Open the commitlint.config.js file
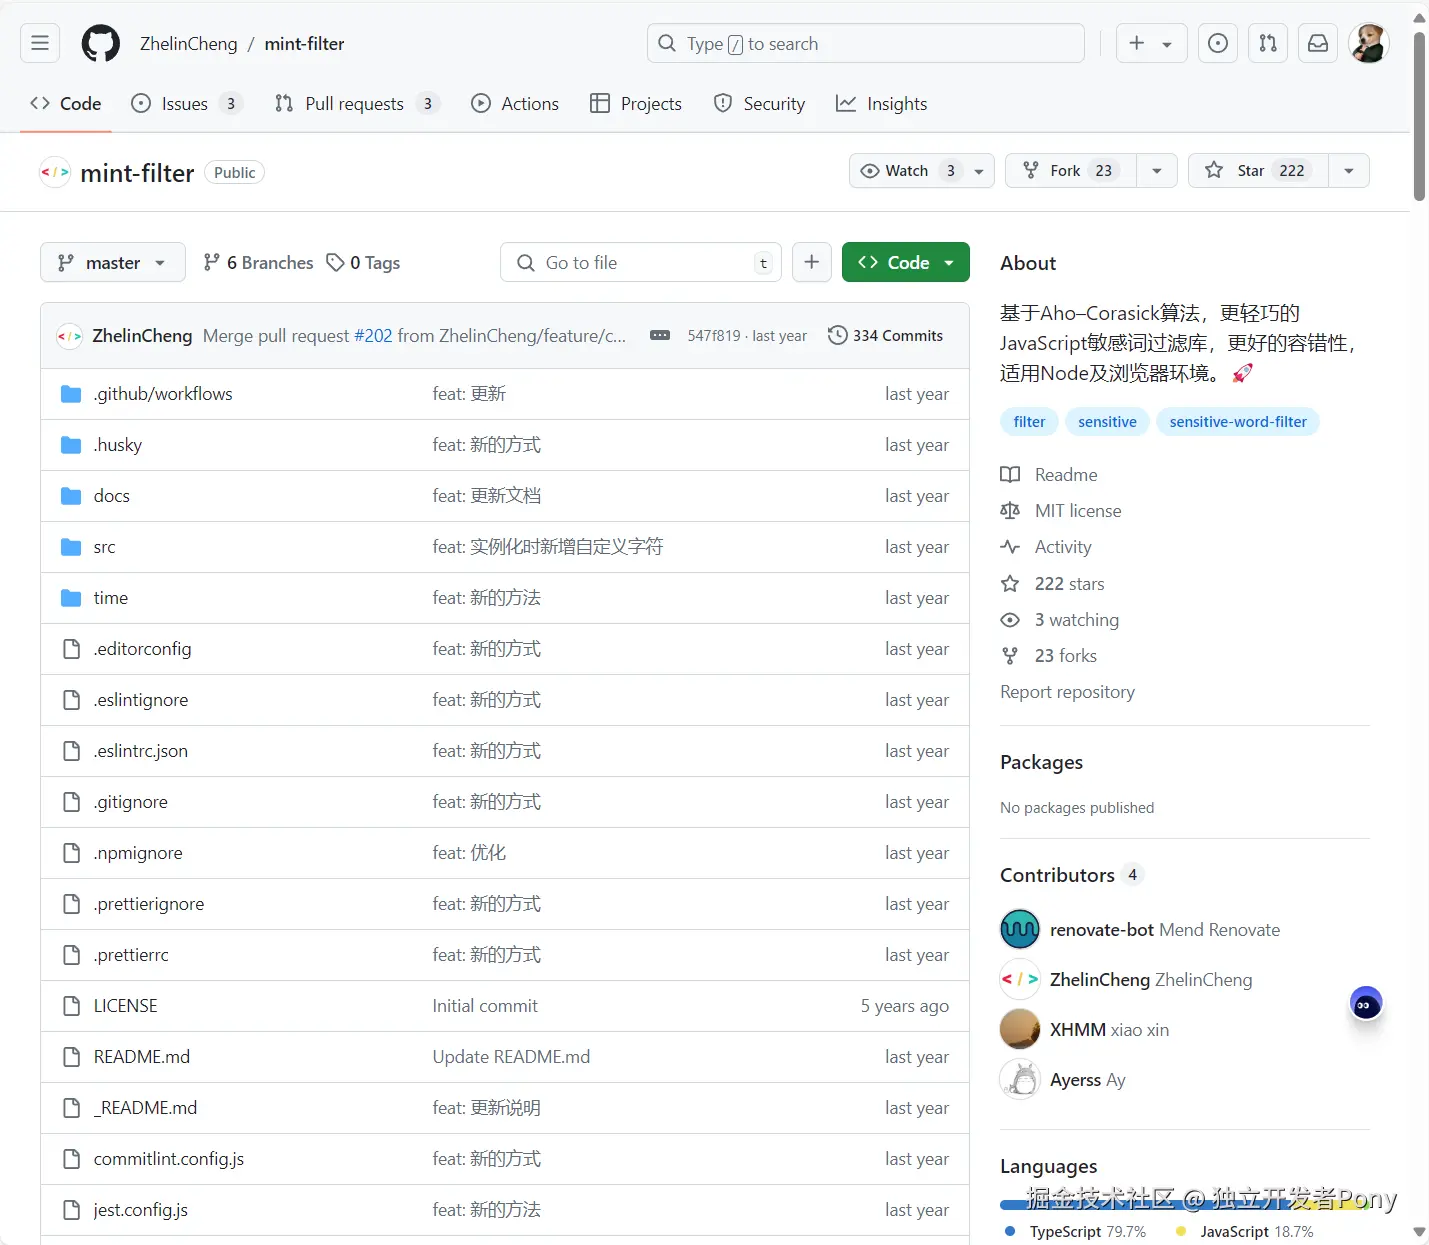 [169, 1159]
